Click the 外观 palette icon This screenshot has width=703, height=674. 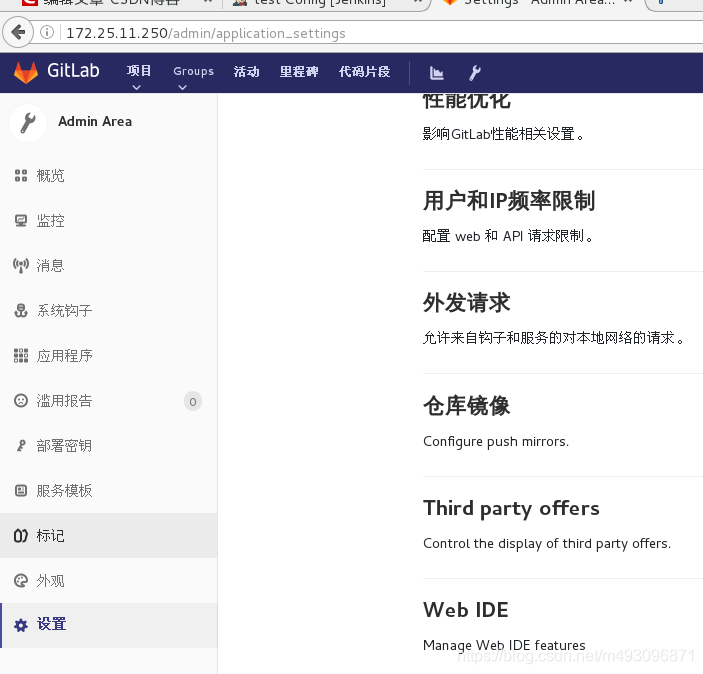21,581
